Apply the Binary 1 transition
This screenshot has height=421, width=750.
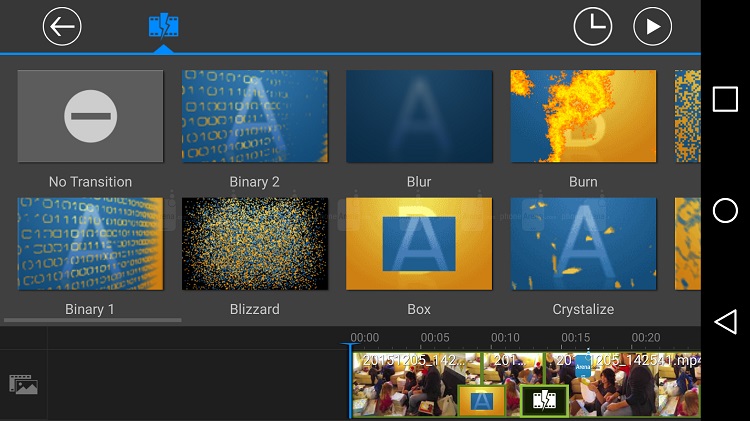(x=90, y=244)
